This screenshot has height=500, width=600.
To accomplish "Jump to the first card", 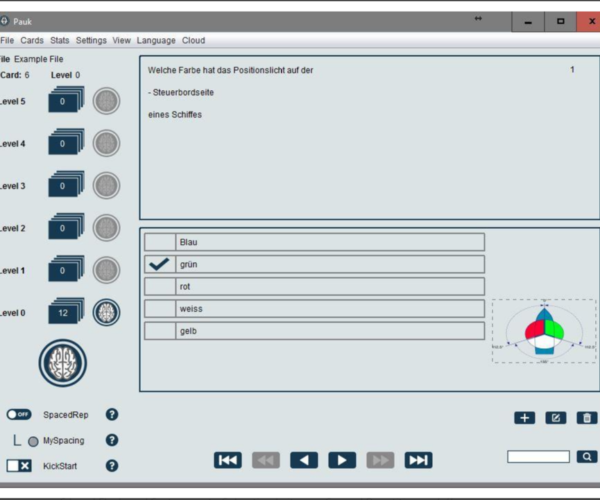I will 228,460.
